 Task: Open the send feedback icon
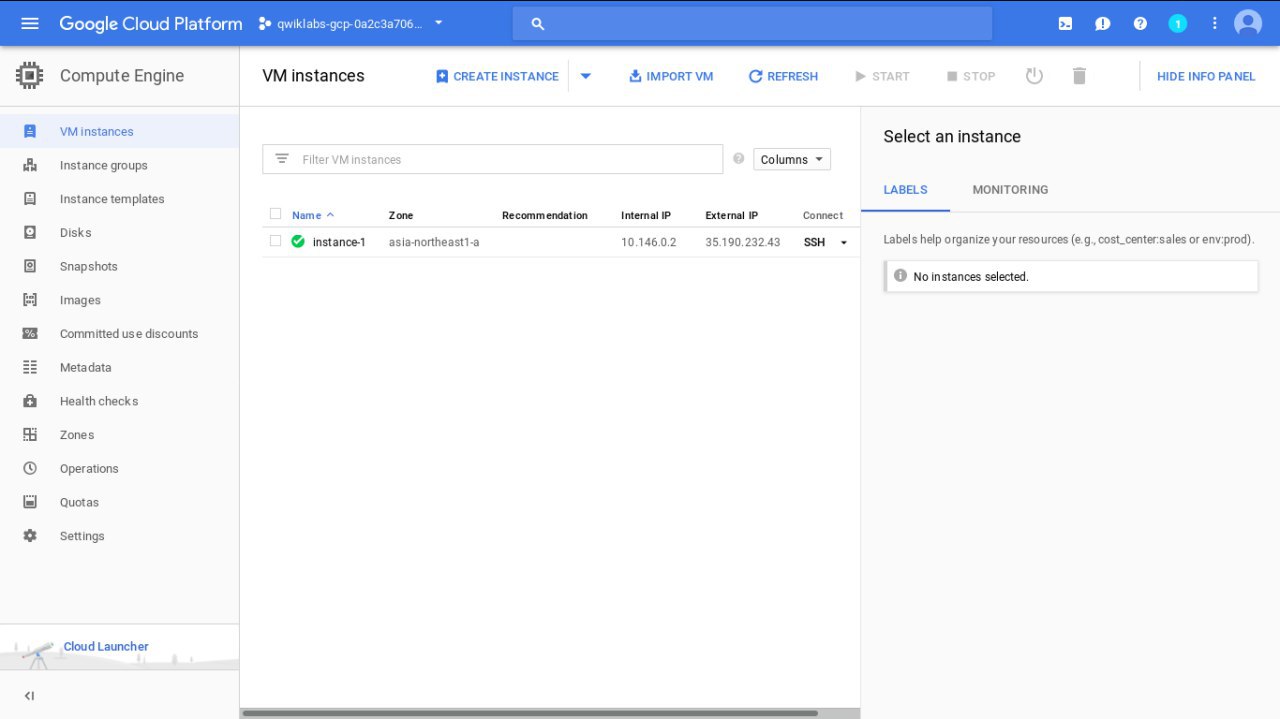[1102, 23]
